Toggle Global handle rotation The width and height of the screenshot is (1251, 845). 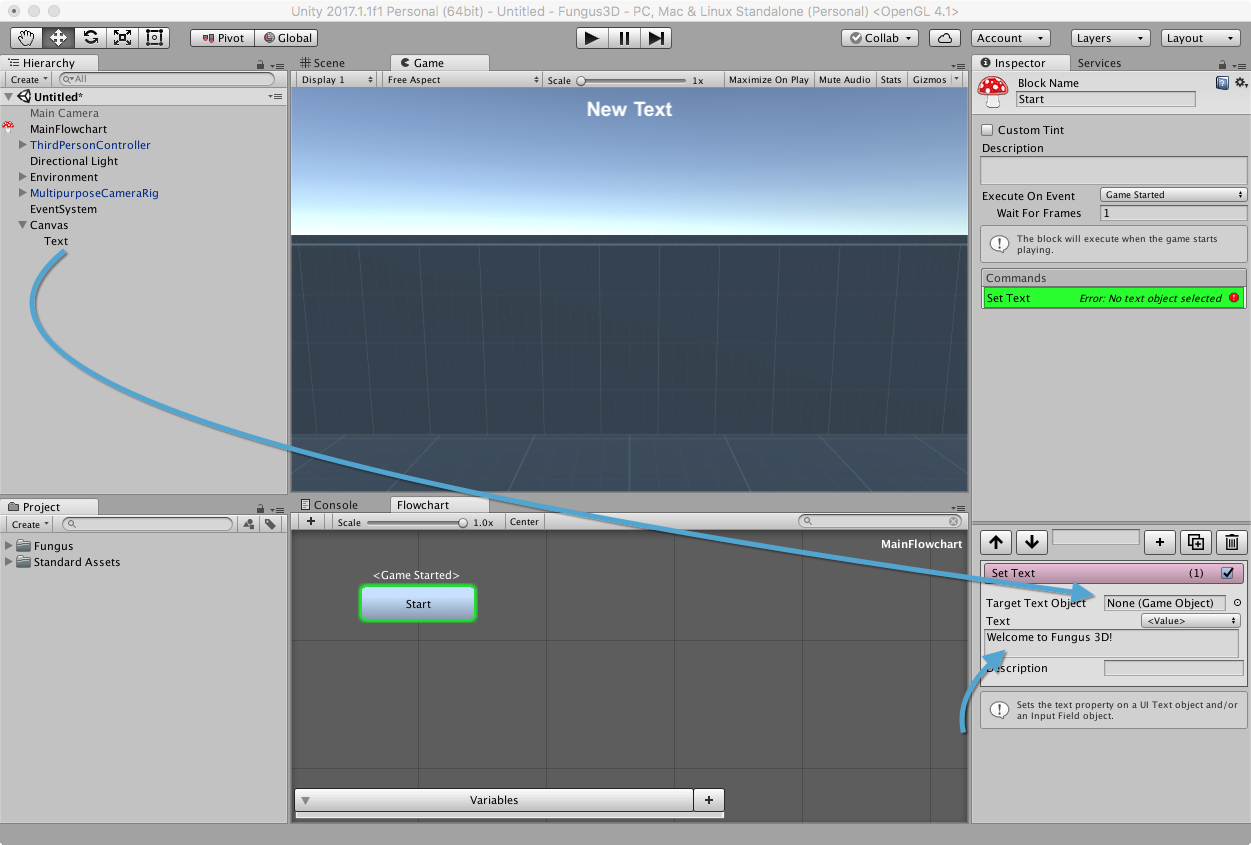click(286, 38)
